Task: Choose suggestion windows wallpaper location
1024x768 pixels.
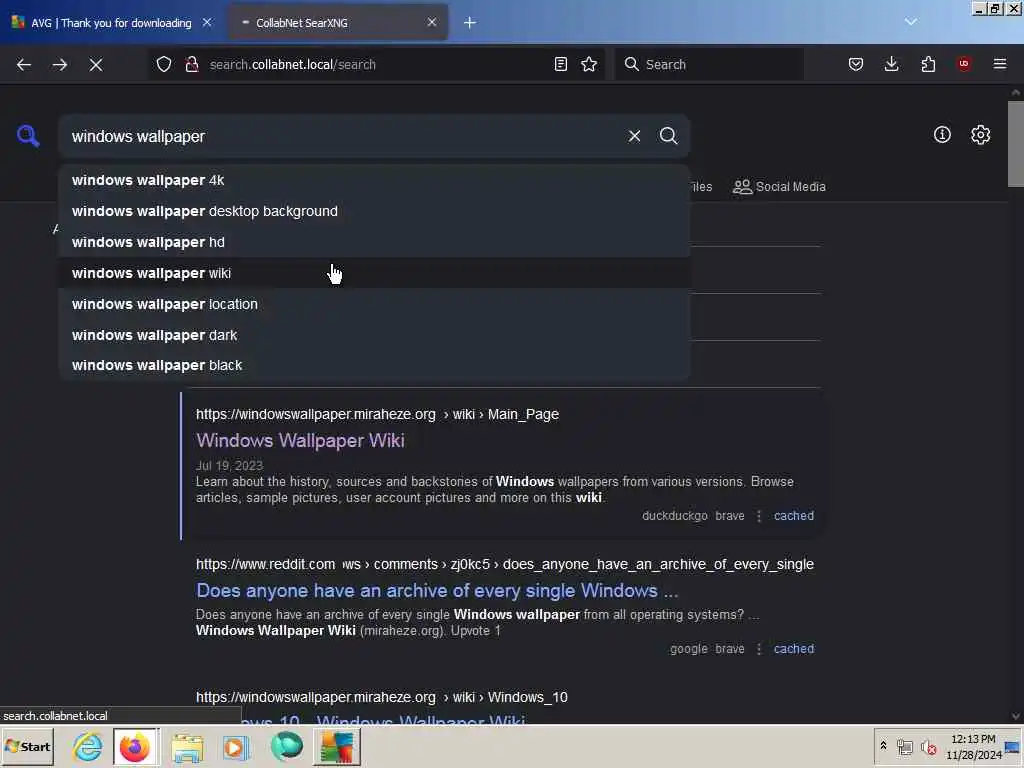Action: tap(374, 304)
